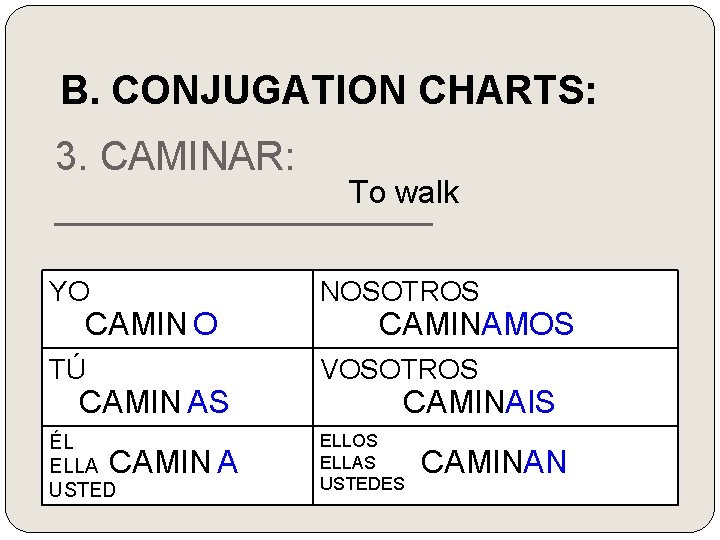
Task: Click the blue O ending of CAMINO
Action: [x=205, y=324]
